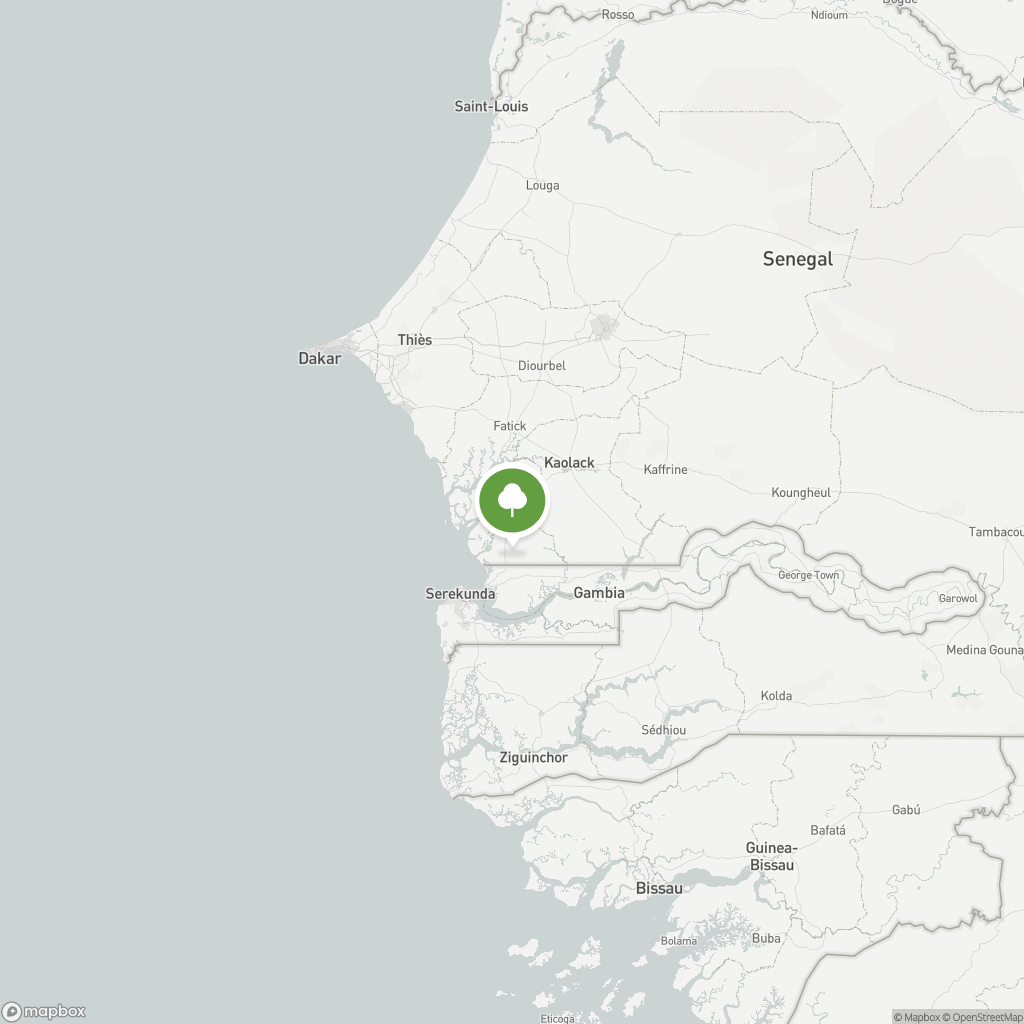Viewport: 1024px width, 1024px height.
Task: Select the Louga town label
Action: tap(542, 185)
